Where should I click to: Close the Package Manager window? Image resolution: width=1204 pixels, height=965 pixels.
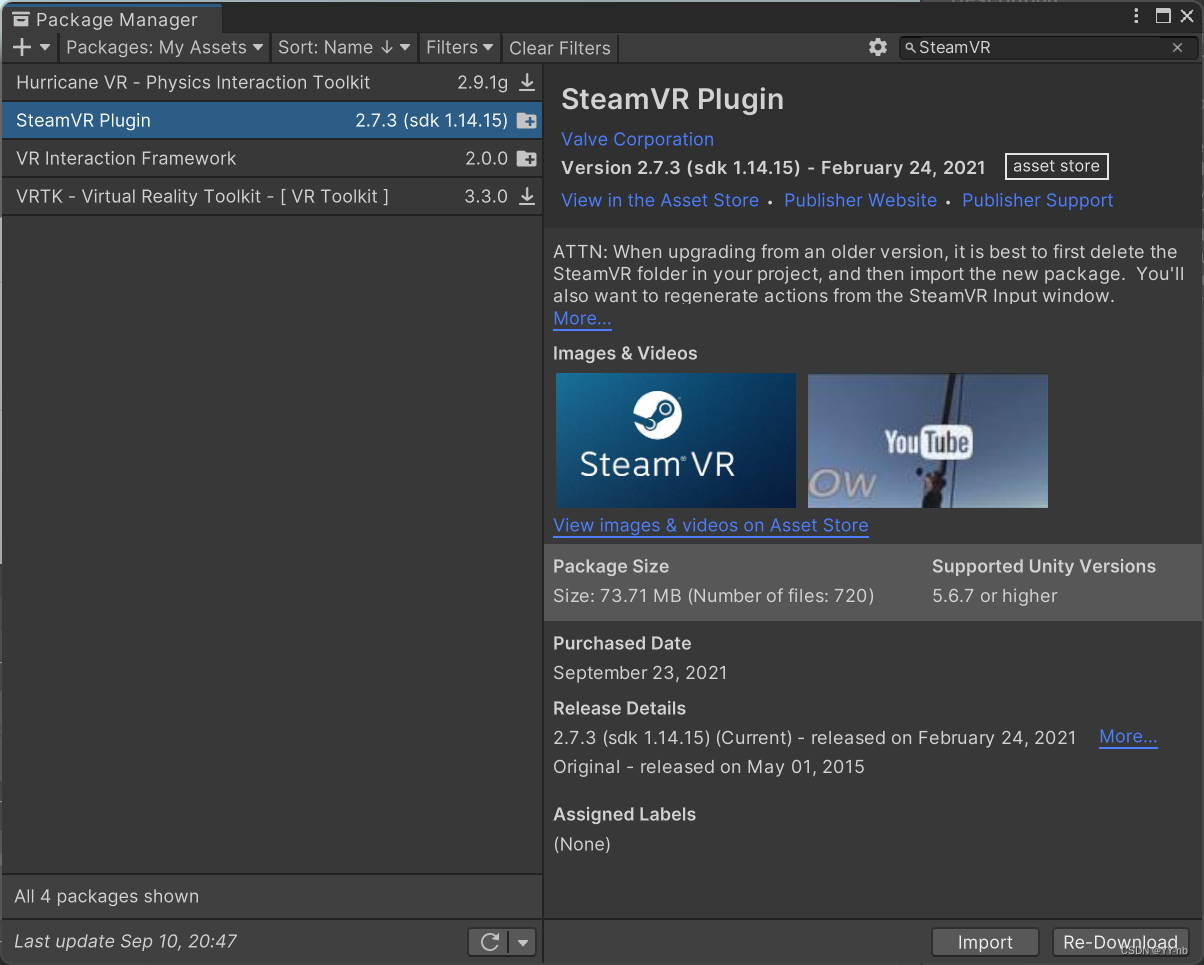1187,16
